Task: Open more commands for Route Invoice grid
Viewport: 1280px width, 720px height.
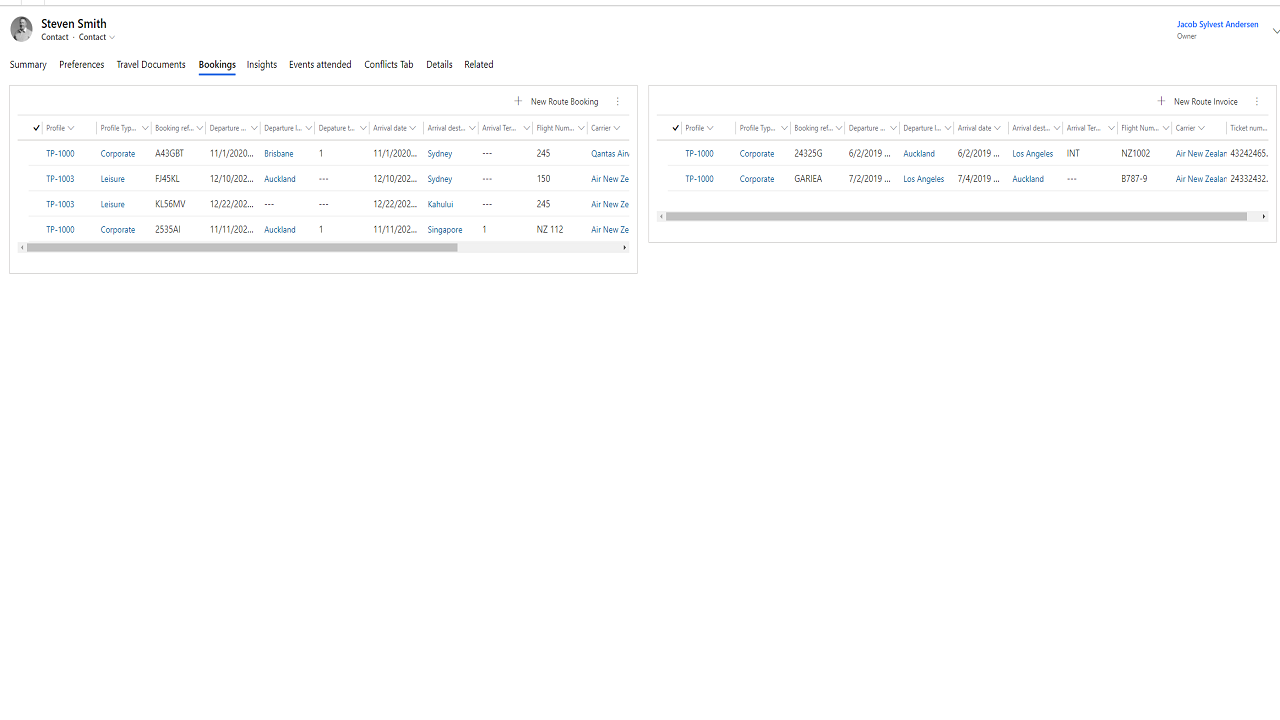Action: tap(1257, 101)
